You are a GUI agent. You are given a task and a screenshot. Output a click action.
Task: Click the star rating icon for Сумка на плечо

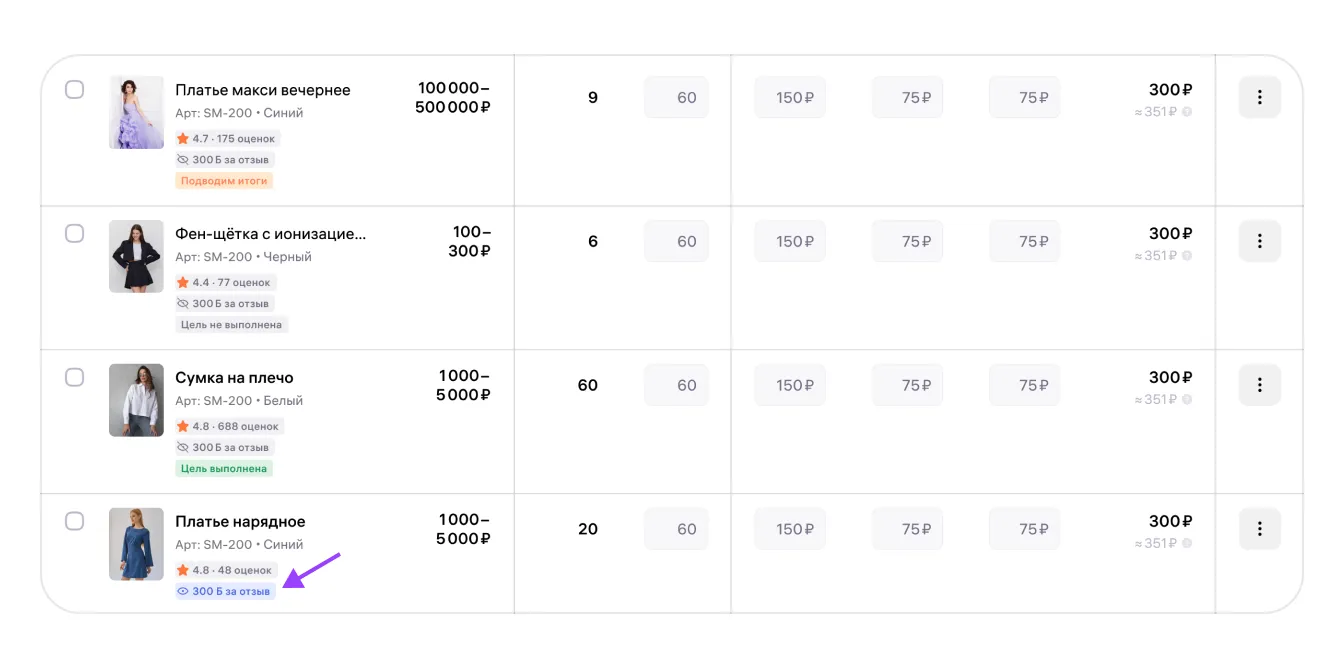[x=183, y=427]
